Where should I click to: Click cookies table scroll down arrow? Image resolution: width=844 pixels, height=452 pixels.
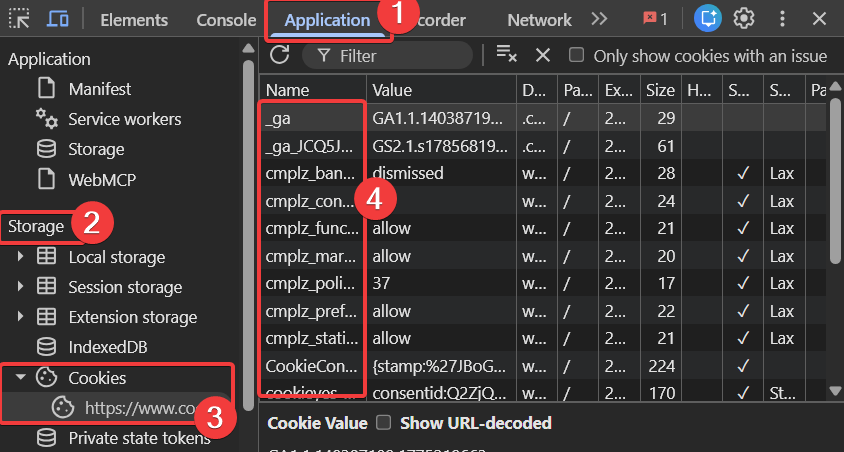pos(835,391)
